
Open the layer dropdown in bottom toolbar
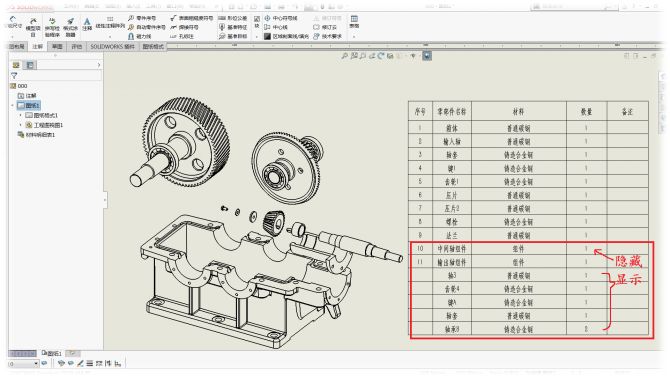[x=24, y=364]
